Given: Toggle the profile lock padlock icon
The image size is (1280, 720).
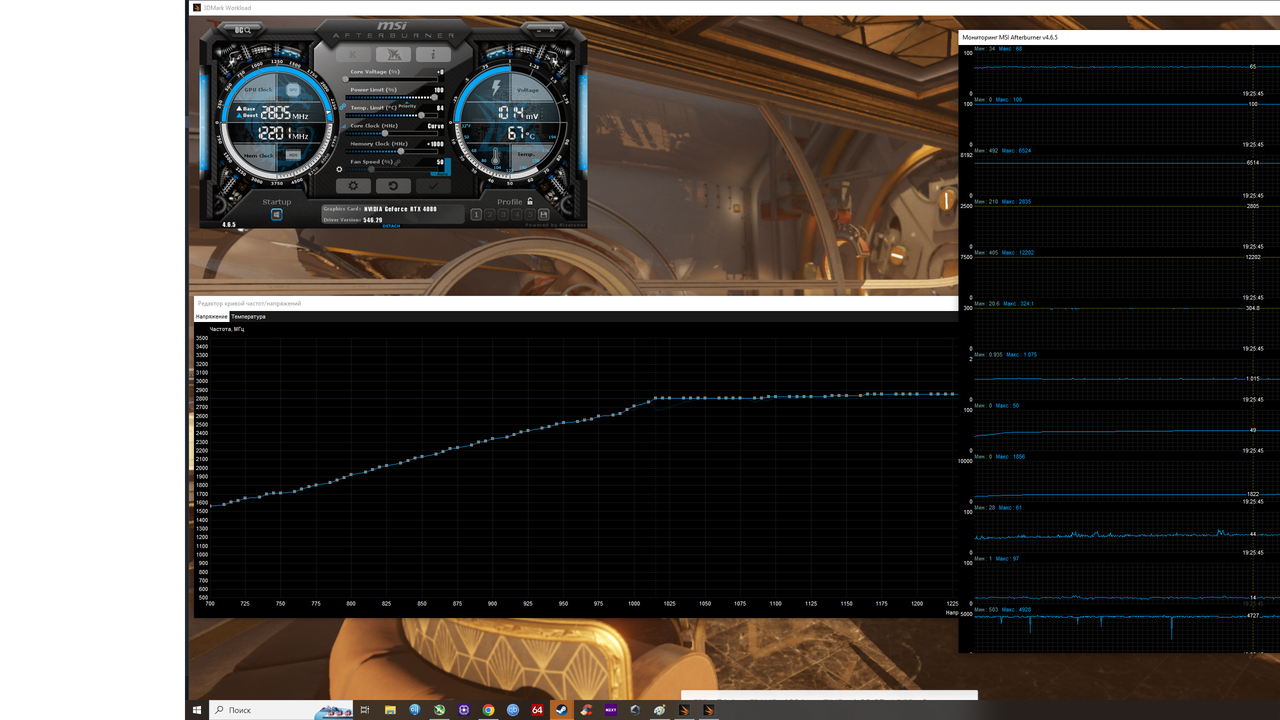Looking at the screenshot, I should (x=530, y=201).
